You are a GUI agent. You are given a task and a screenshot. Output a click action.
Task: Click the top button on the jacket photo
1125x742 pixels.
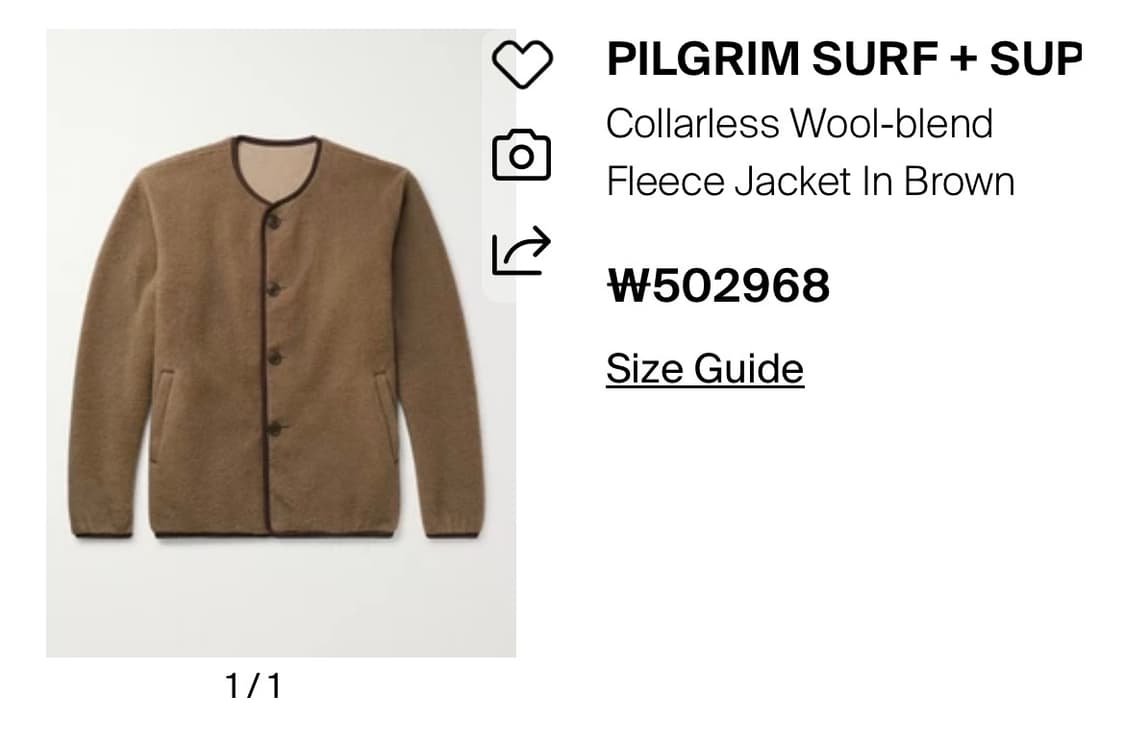pyautogui.click(x=273, y=222)
